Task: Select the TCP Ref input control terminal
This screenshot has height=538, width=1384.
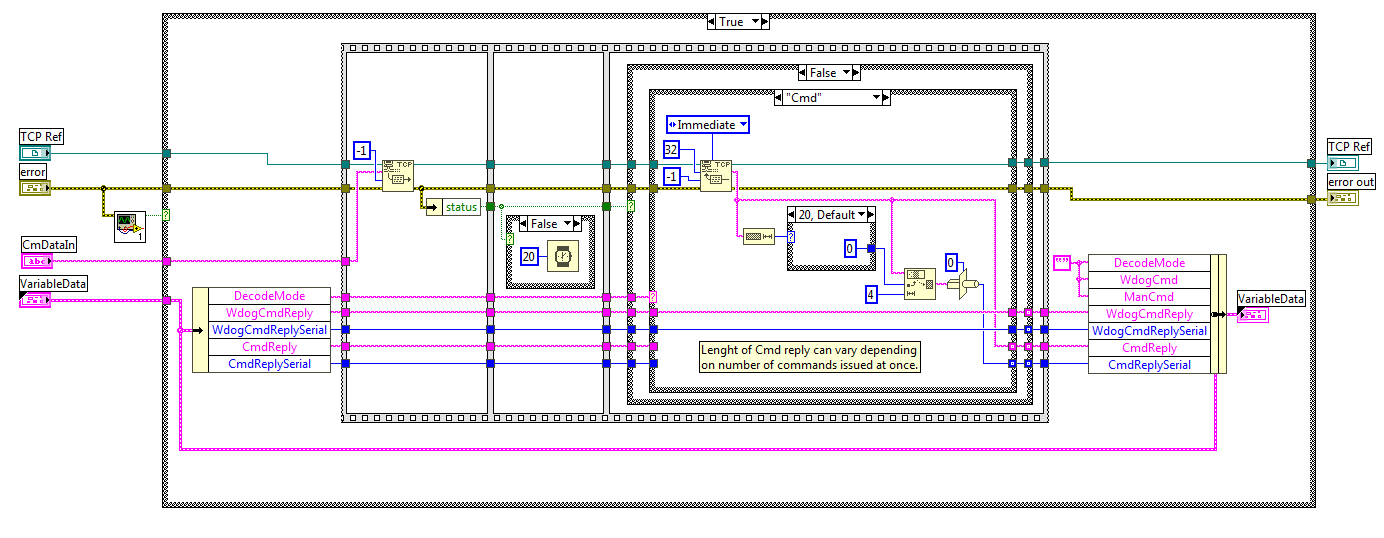Action: [34, 153]
